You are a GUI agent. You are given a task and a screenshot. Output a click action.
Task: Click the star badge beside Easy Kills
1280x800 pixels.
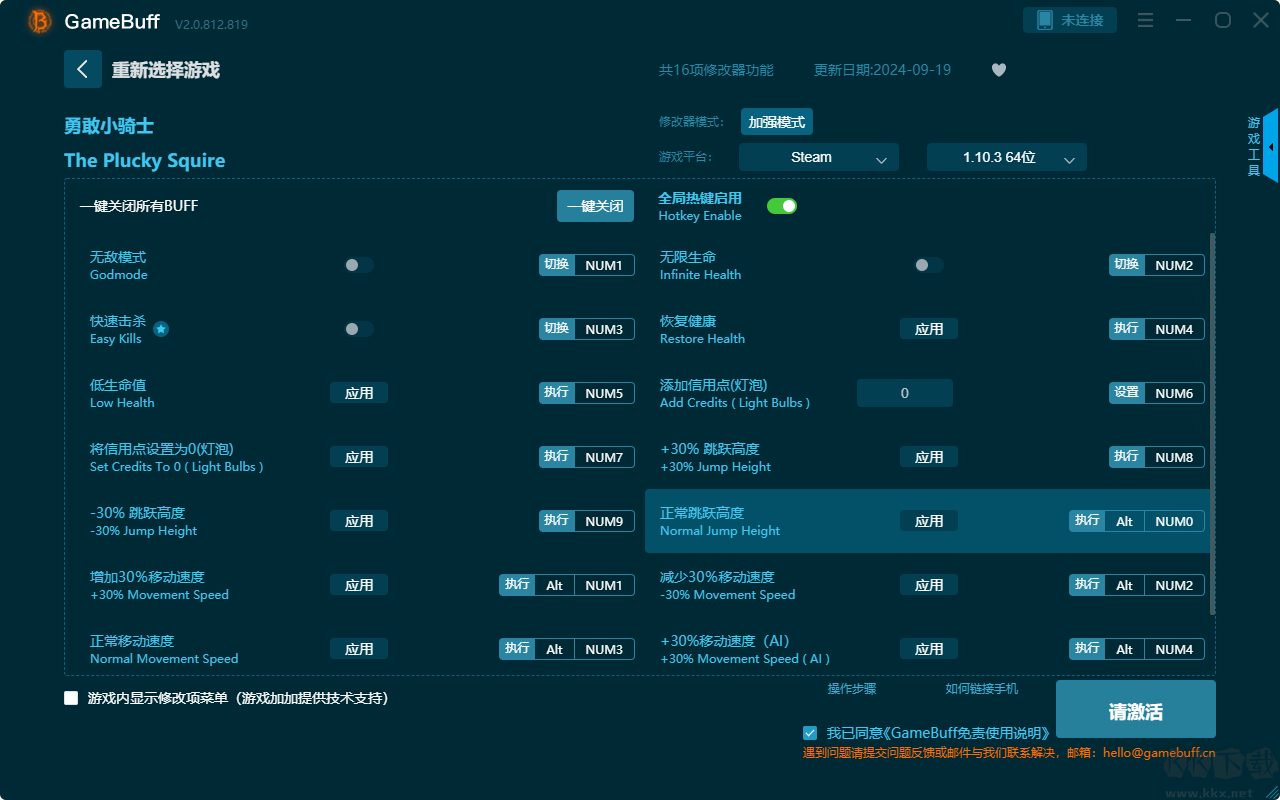click(x=161, y=329)
